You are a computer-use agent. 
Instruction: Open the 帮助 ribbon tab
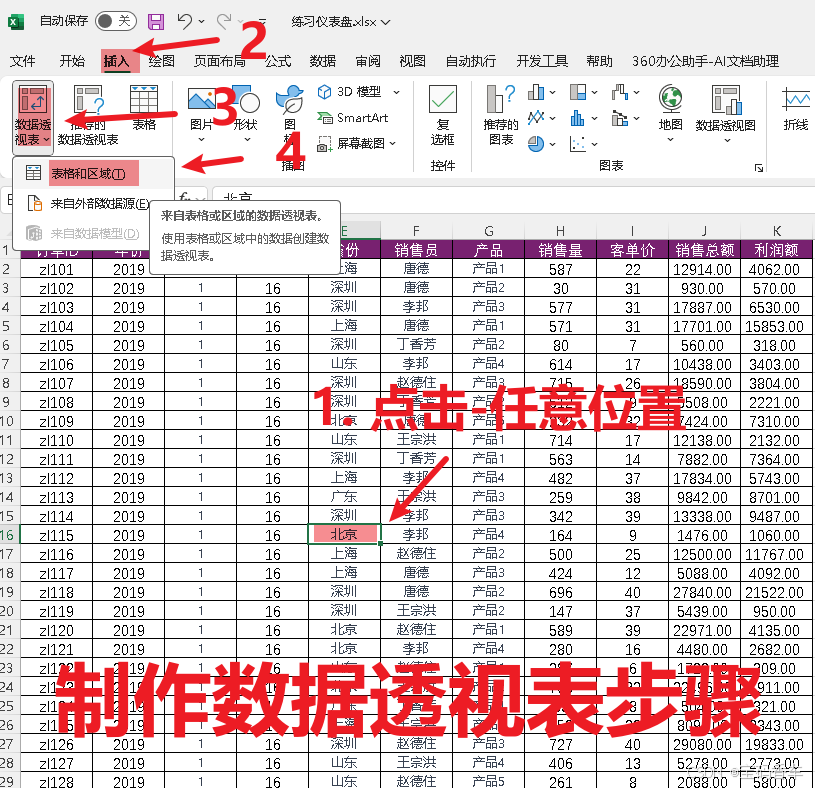(x=600, y=61)
